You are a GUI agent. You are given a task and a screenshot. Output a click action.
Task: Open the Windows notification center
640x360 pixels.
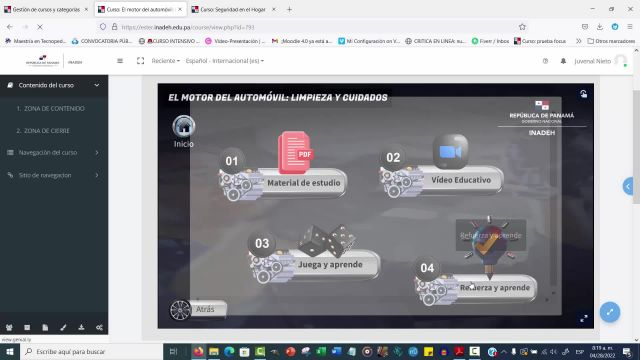(627, 351)
